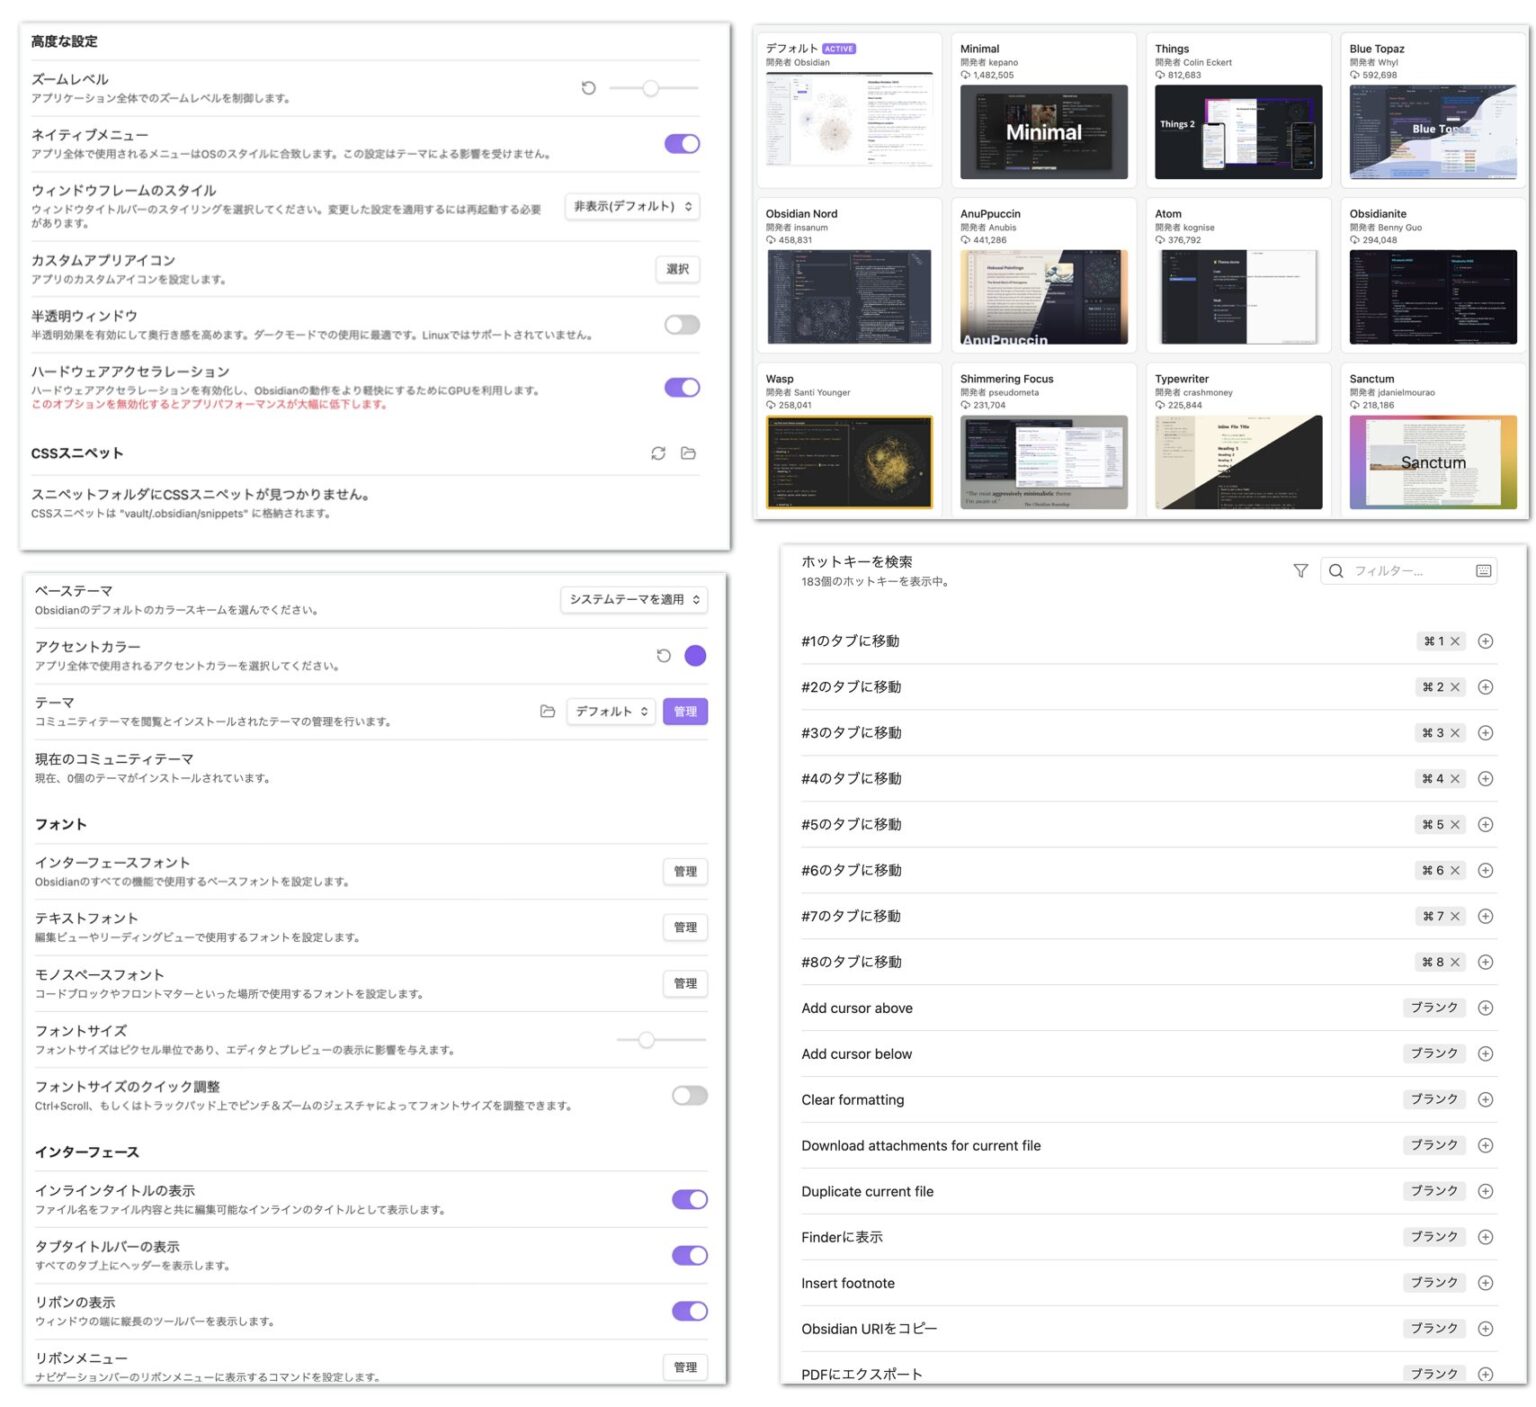
Task: Enable the 半透明ウィンドウ toggle
Action: pos(682,325)
